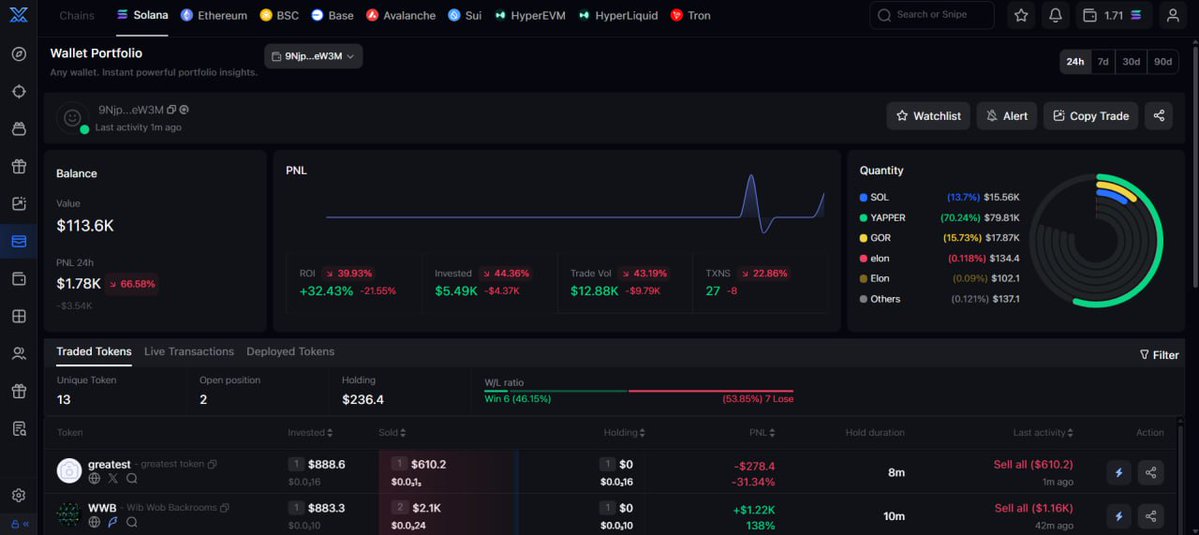
Task: Copy the 9Njp...eW3M wallet address
Action: click(x=171, y=109)
